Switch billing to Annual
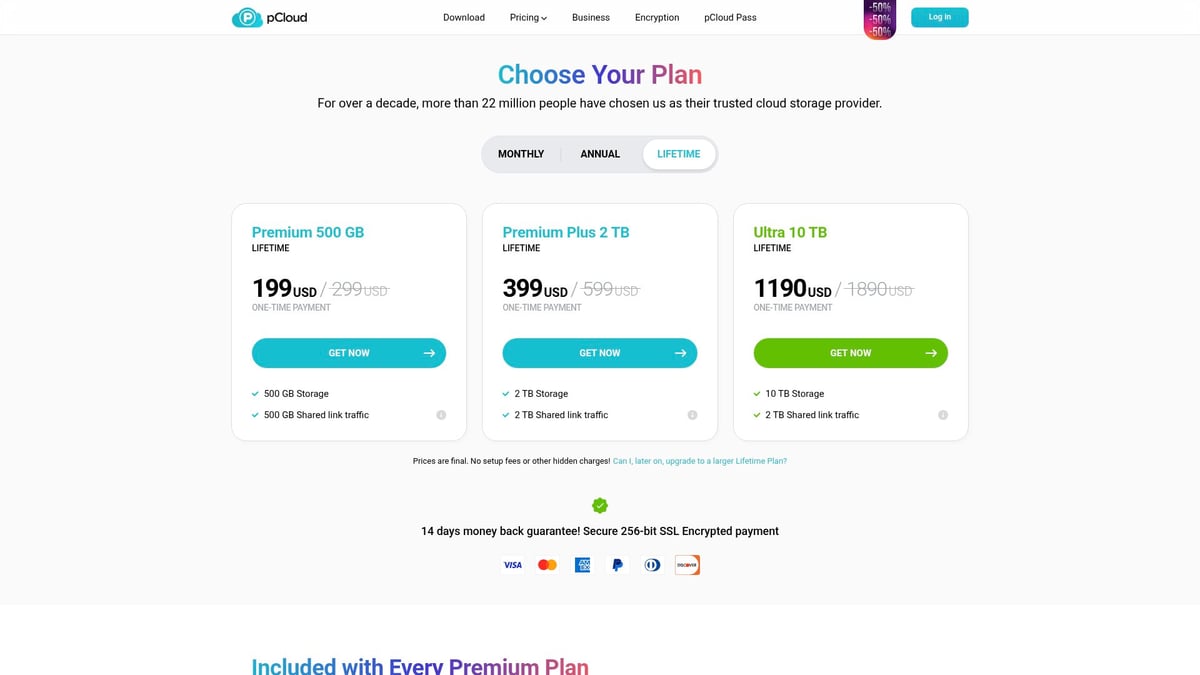Viewport: 1200px width, 675px height. [600, 154]
